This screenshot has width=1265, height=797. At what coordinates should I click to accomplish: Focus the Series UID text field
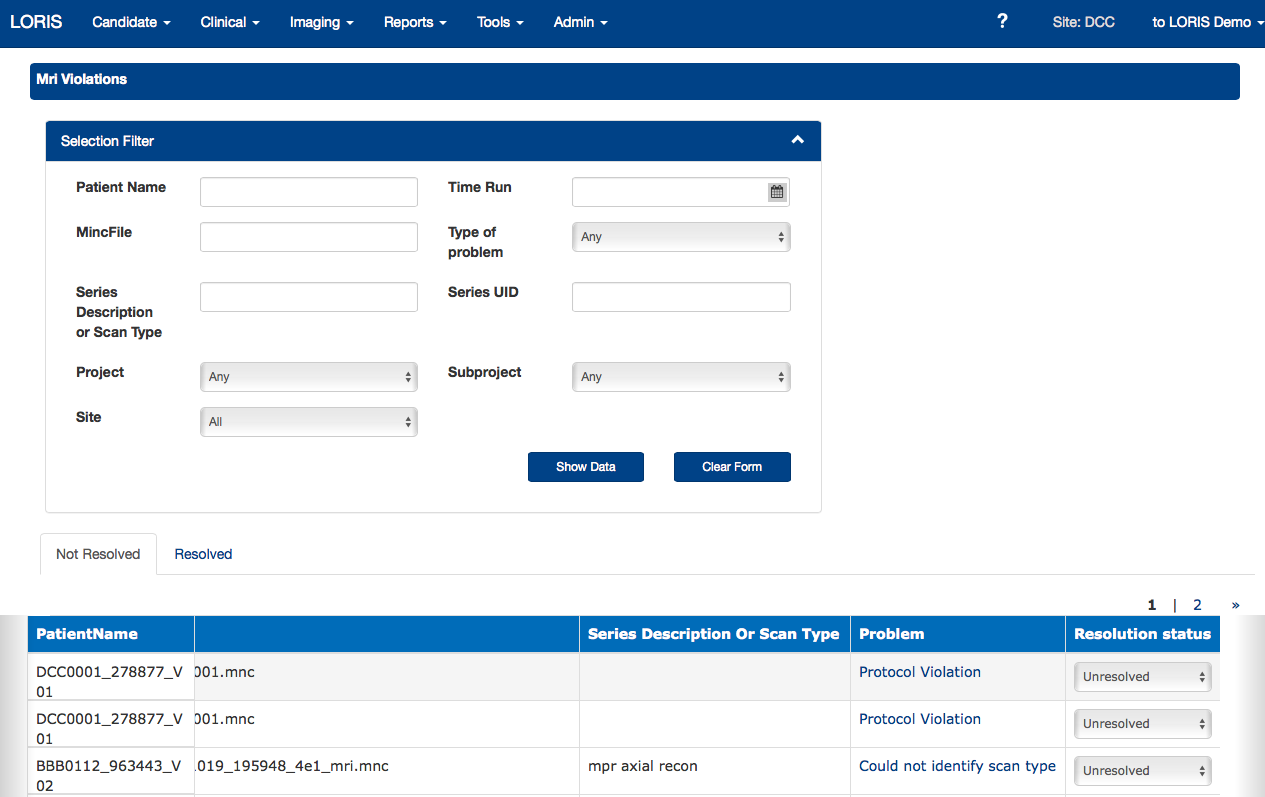(x=681, y=297)
